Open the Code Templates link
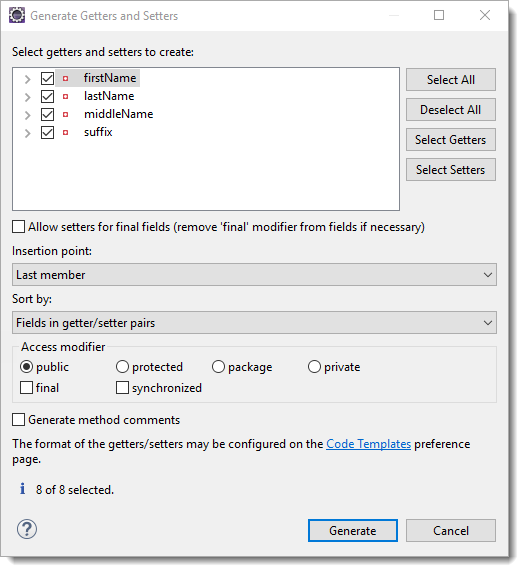Screen dimensions: 524x572 (369, 444)
